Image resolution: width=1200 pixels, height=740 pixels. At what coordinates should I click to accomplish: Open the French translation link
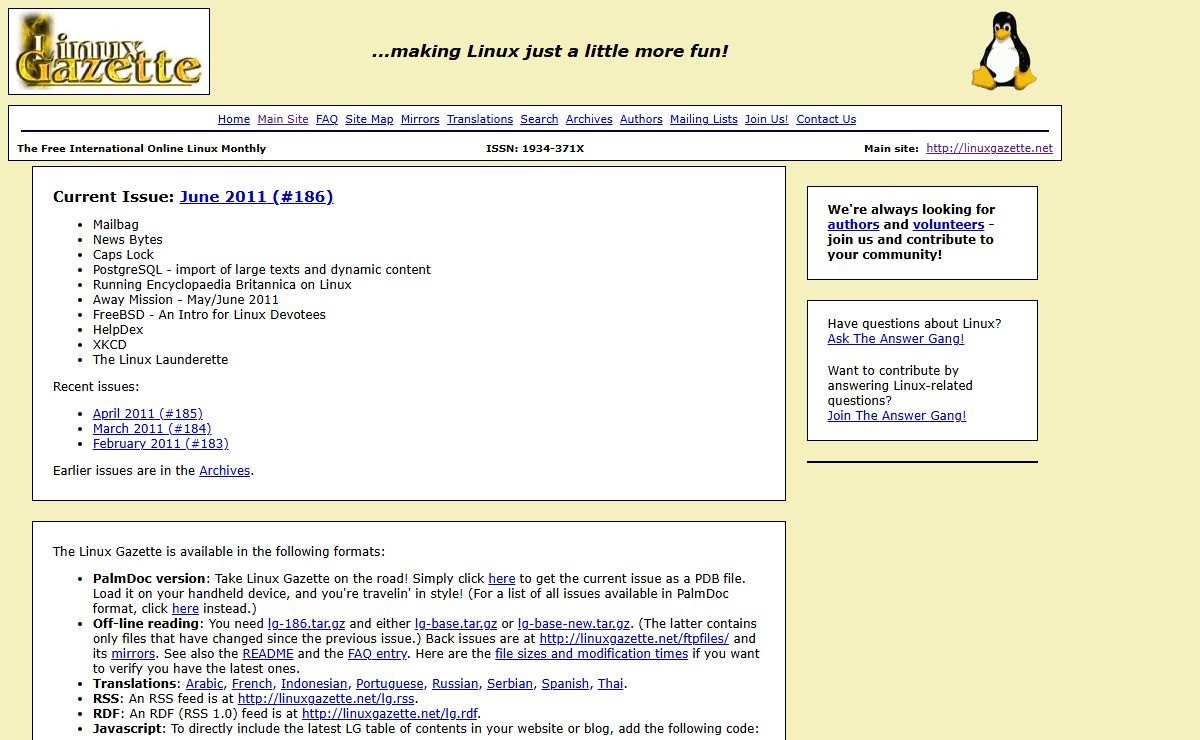(252, 684)
